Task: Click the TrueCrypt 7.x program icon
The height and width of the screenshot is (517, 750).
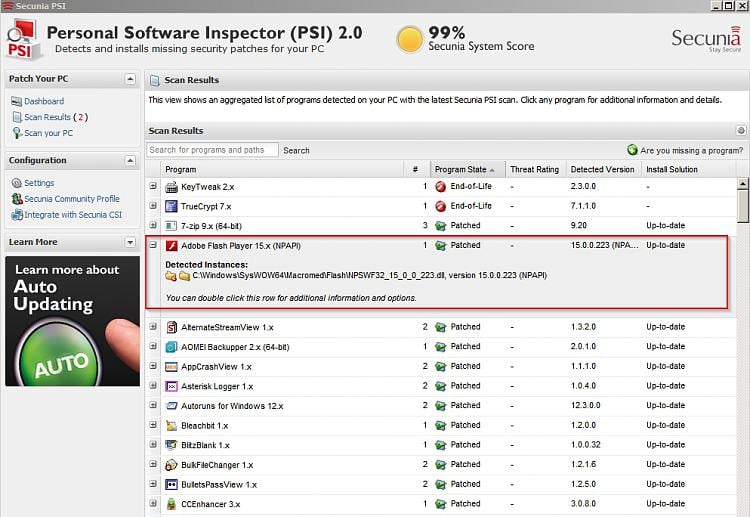Action: 171,206
